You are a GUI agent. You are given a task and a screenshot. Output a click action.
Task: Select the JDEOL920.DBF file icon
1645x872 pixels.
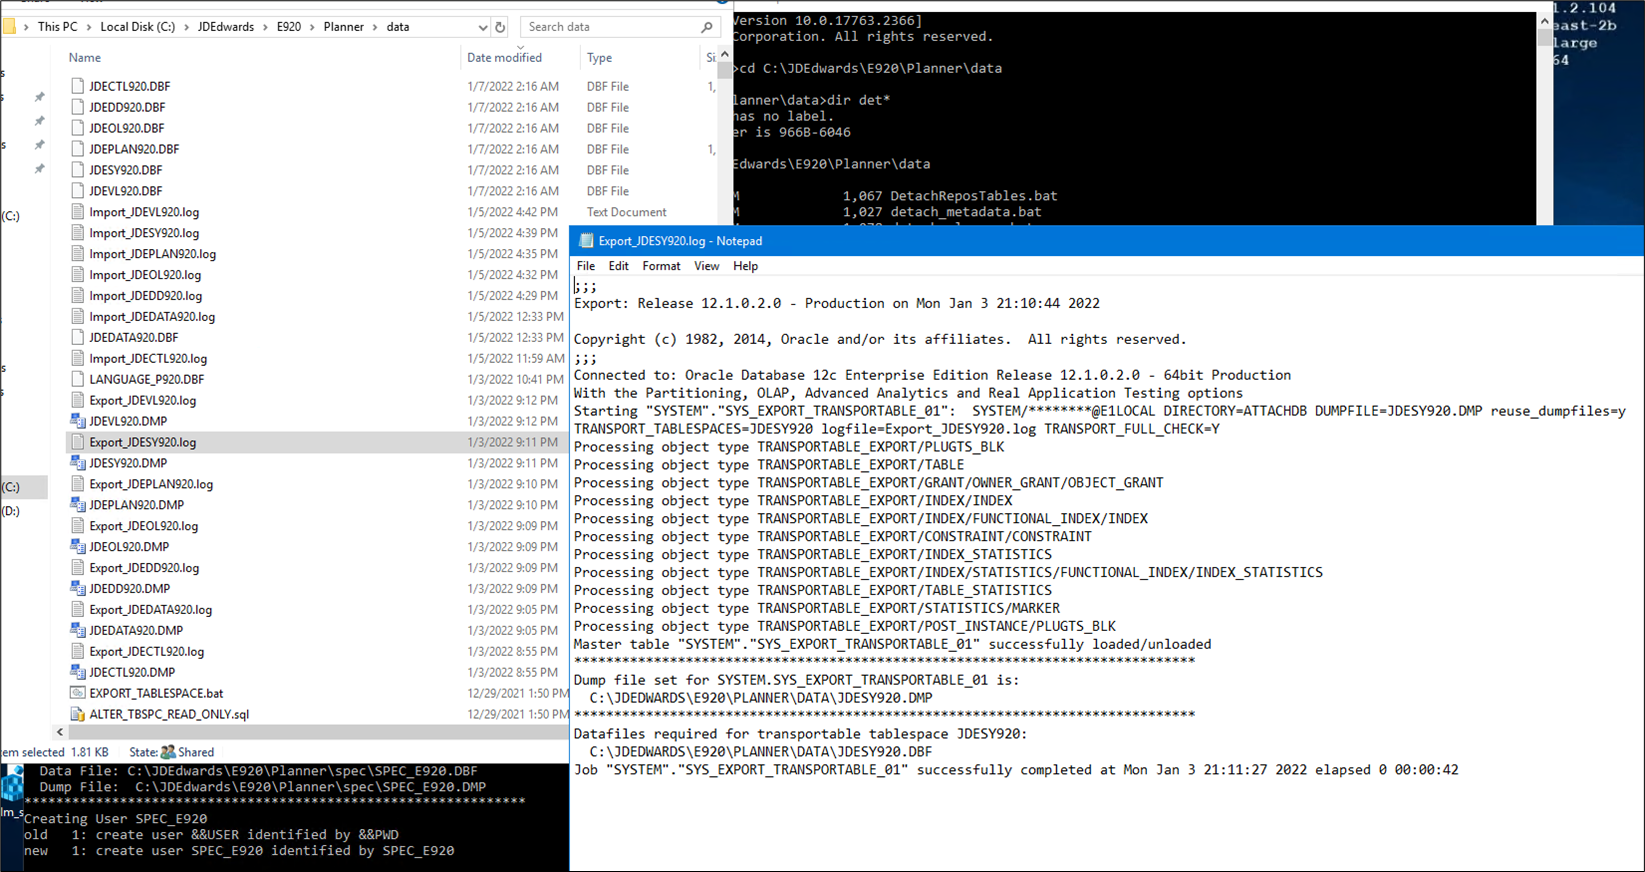click(x=78, y=128)
